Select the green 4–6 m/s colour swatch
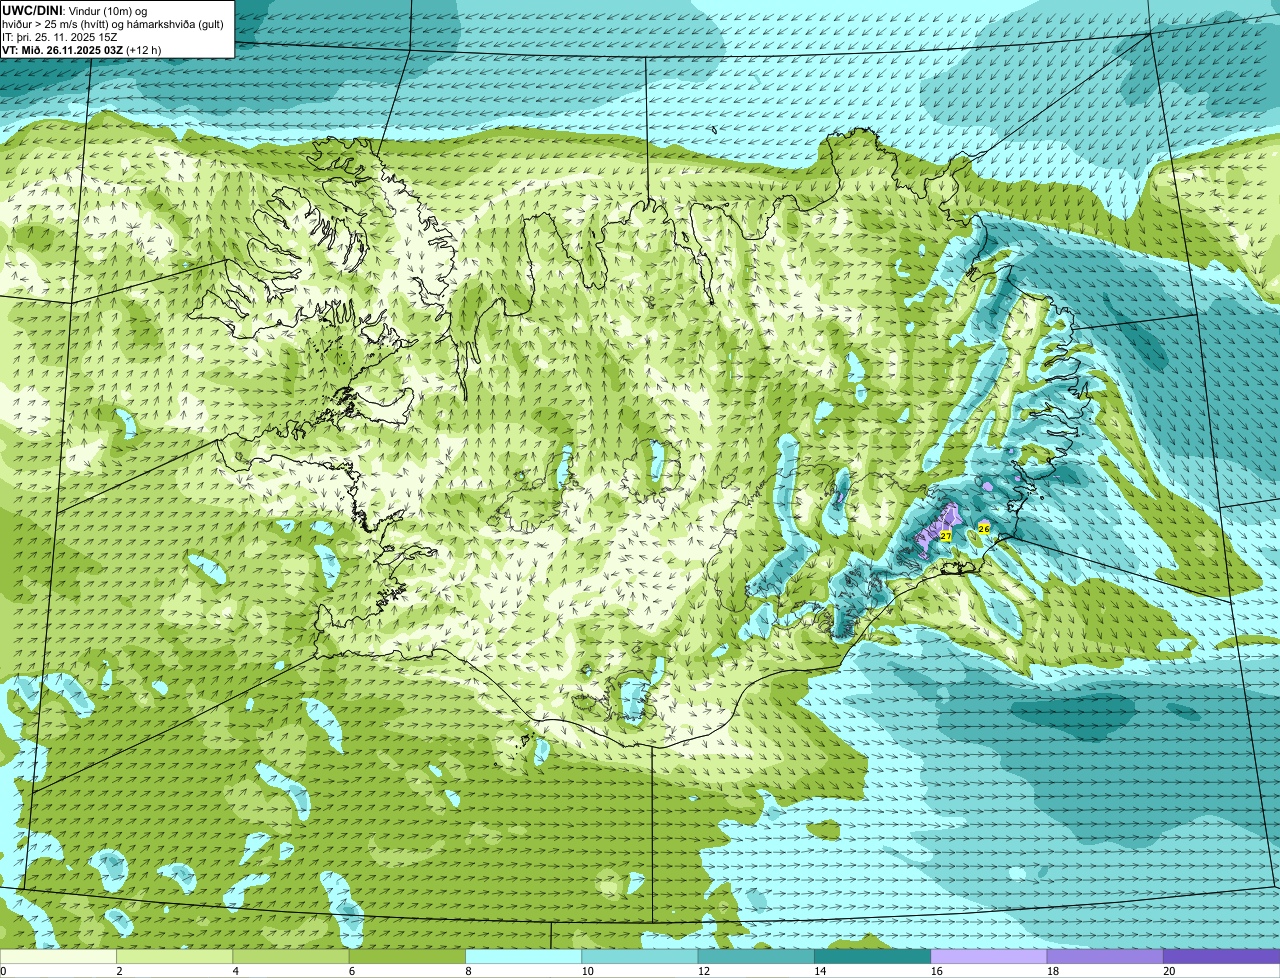Screen dimensions: 1280x978 click(x=291, y=956)
